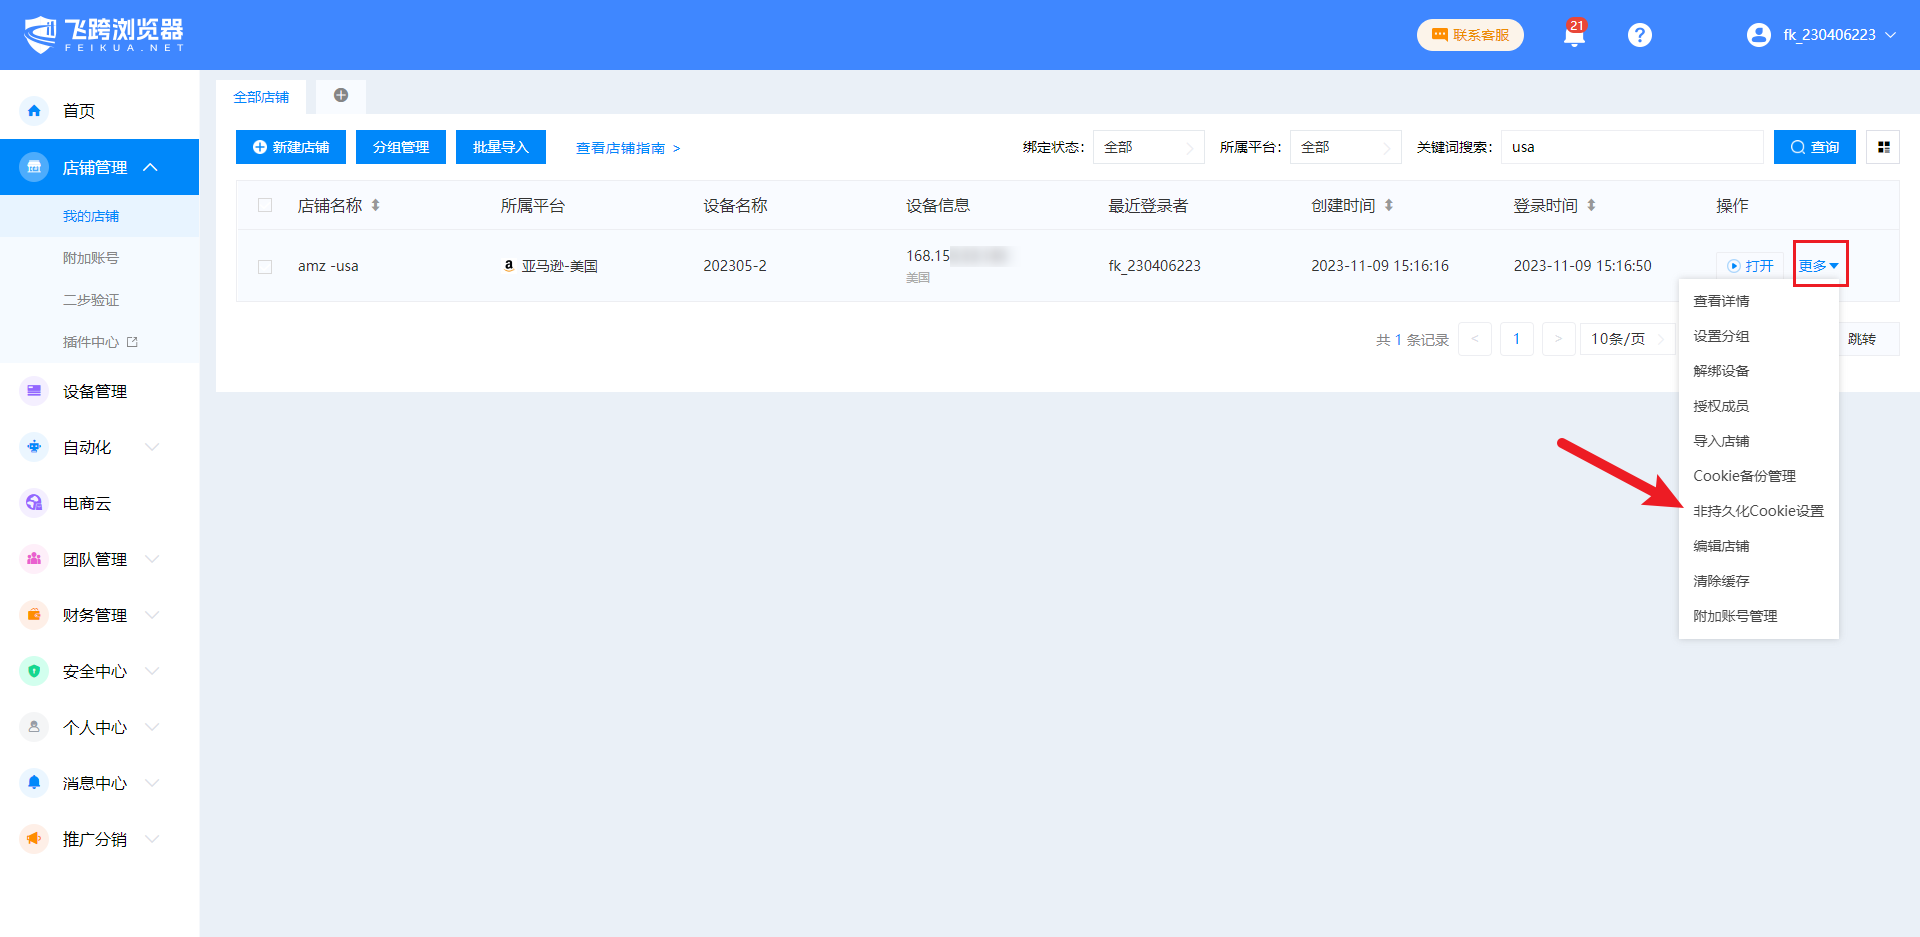Click the notification bell icon

point(1573,35)
